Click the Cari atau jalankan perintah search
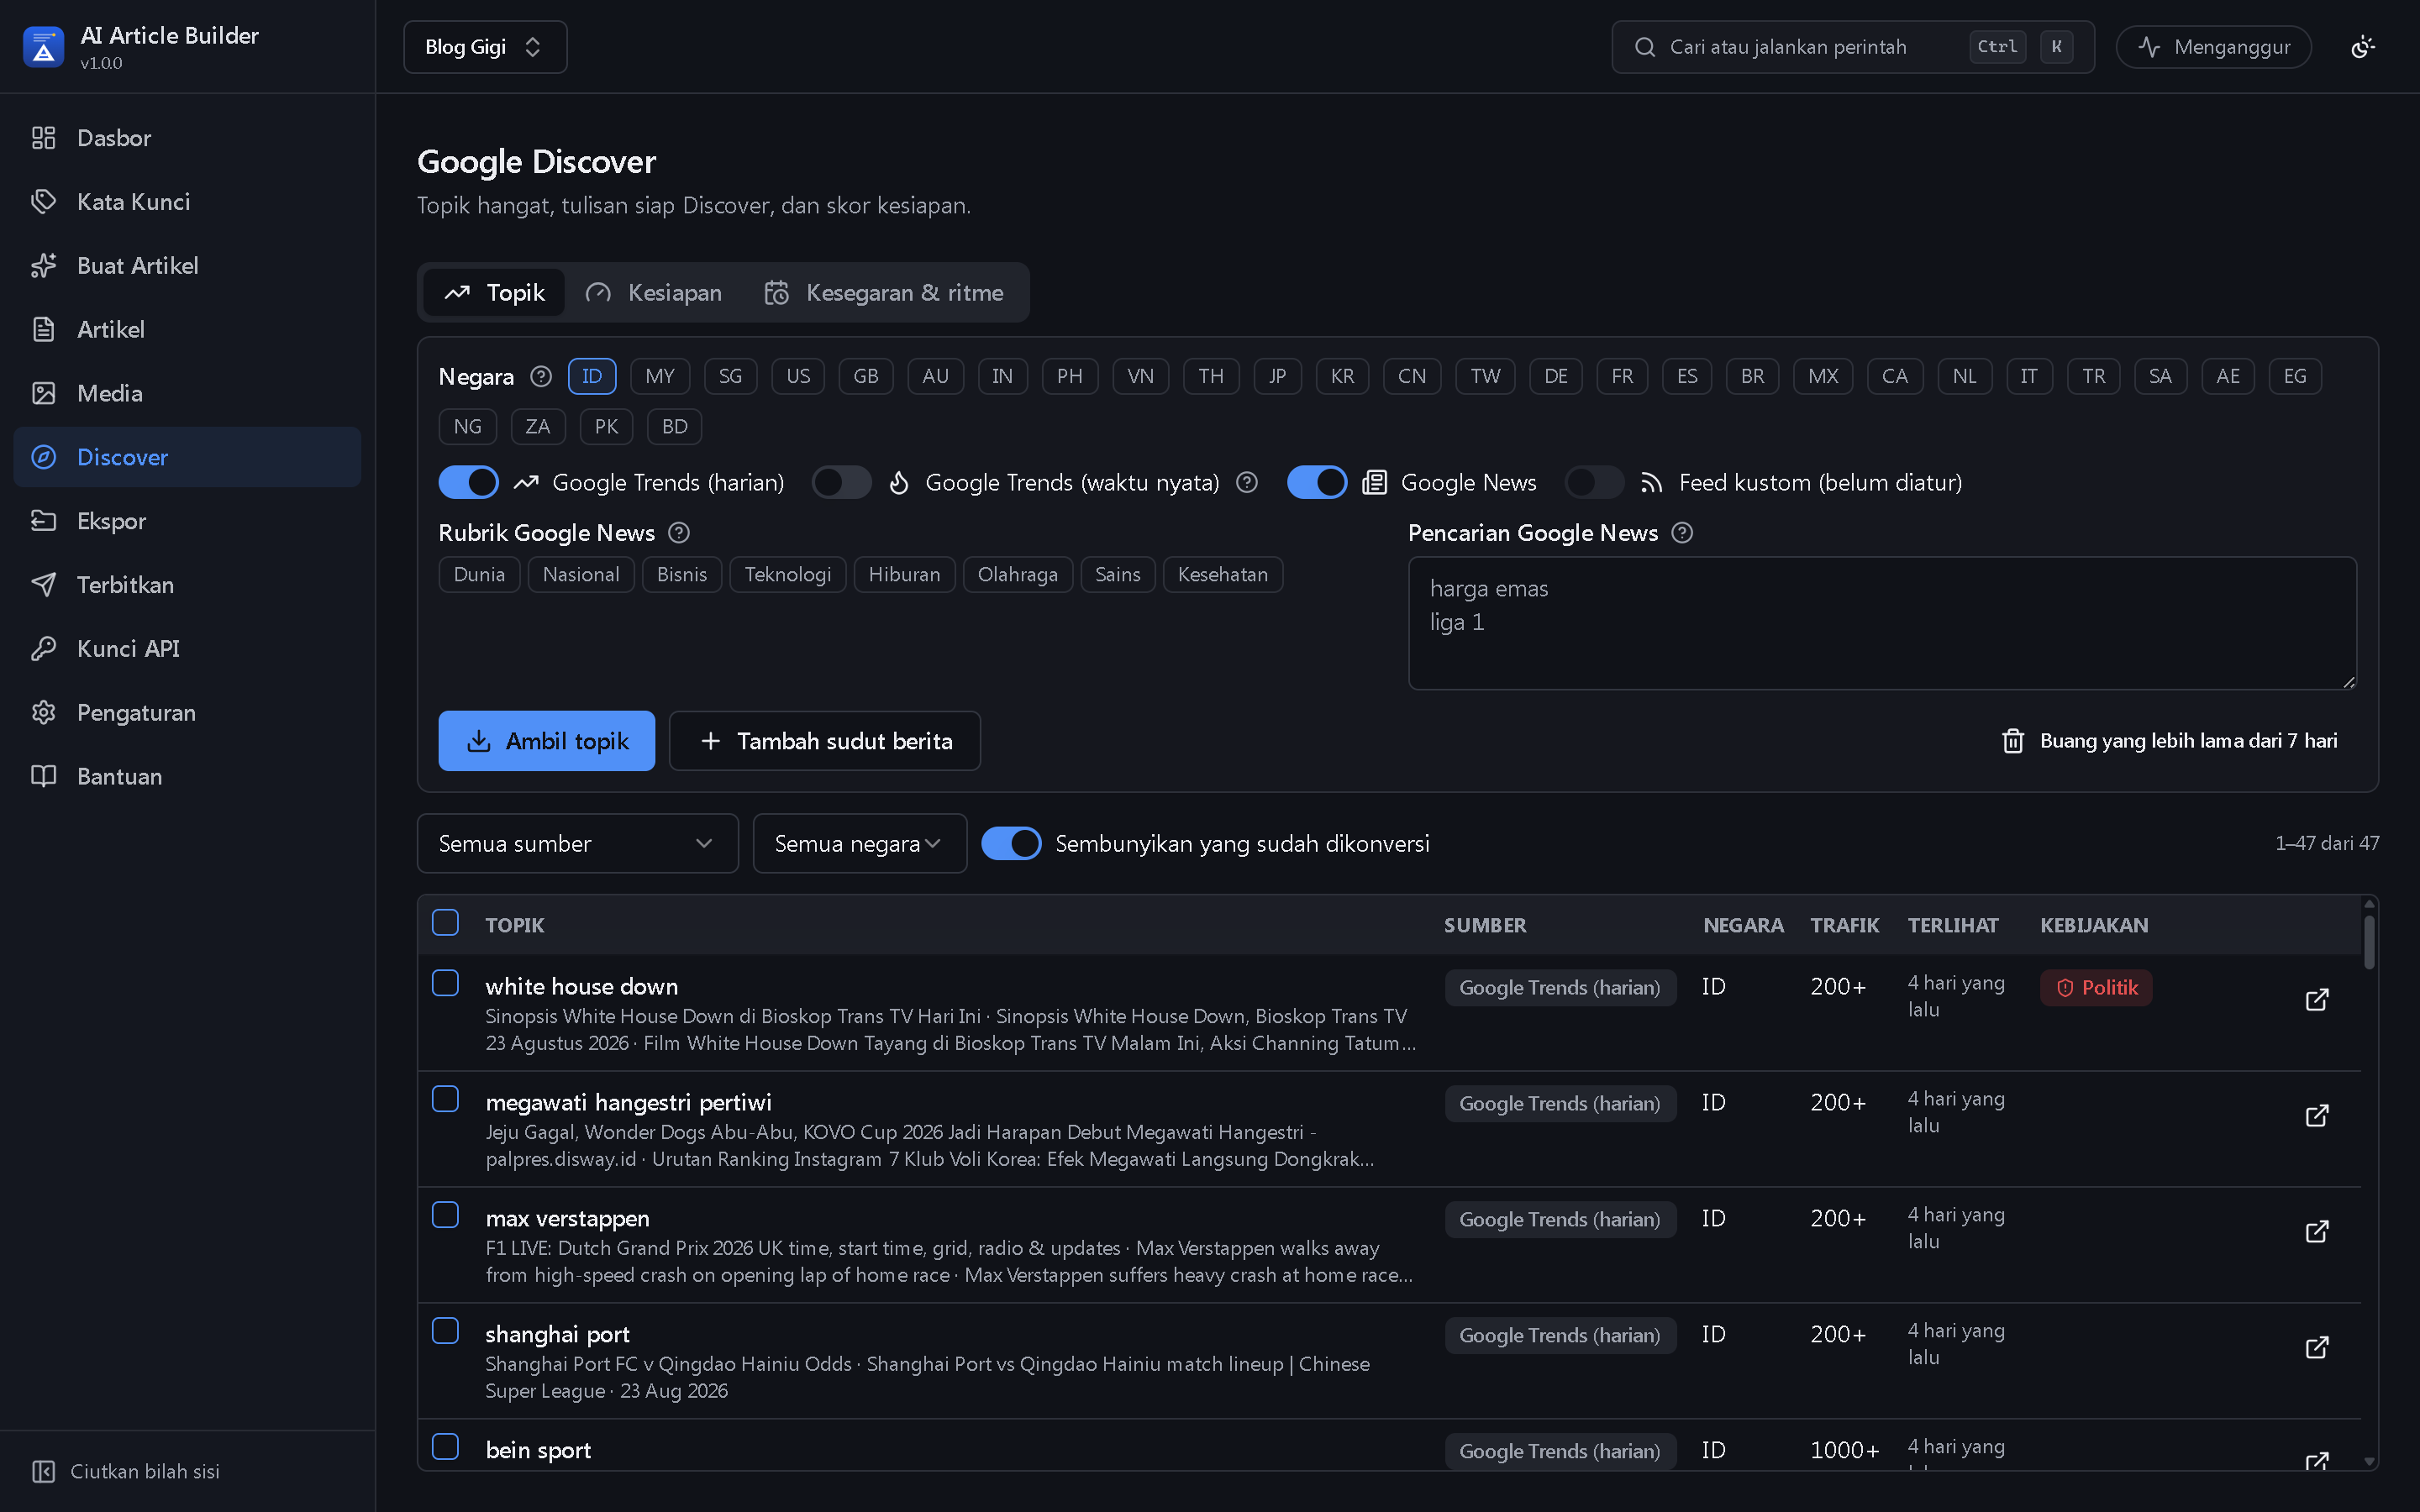Viewport: 2420px width, 1512px height. 1852,47
